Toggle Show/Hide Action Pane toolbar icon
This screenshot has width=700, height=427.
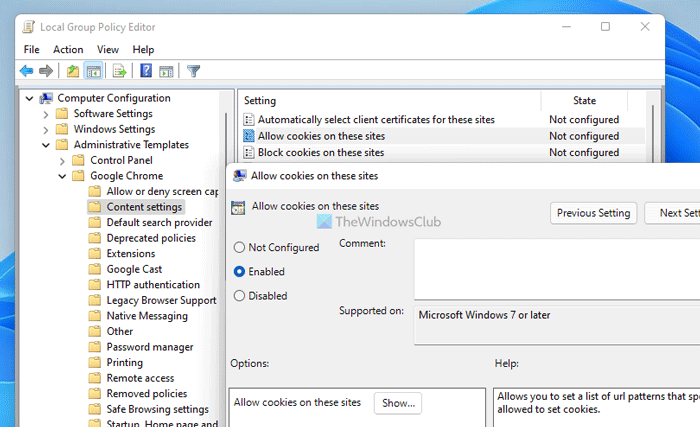click(x=166, y=71)
